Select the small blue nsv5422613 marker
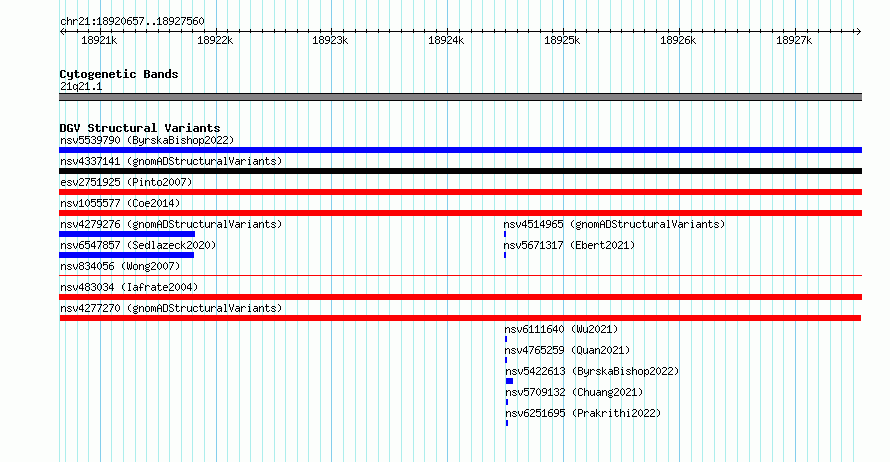 [x=509, y=381]
